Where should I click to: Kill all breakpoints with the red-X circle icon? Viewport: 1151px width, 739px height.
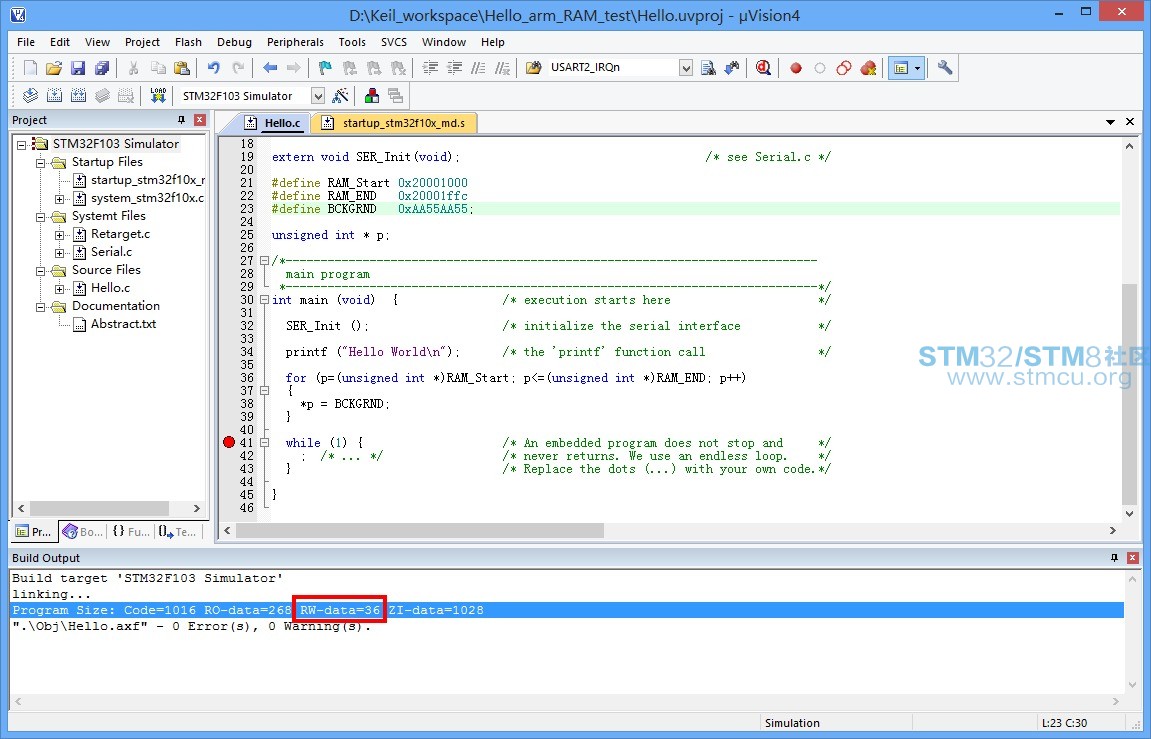[x=868, y=68]
